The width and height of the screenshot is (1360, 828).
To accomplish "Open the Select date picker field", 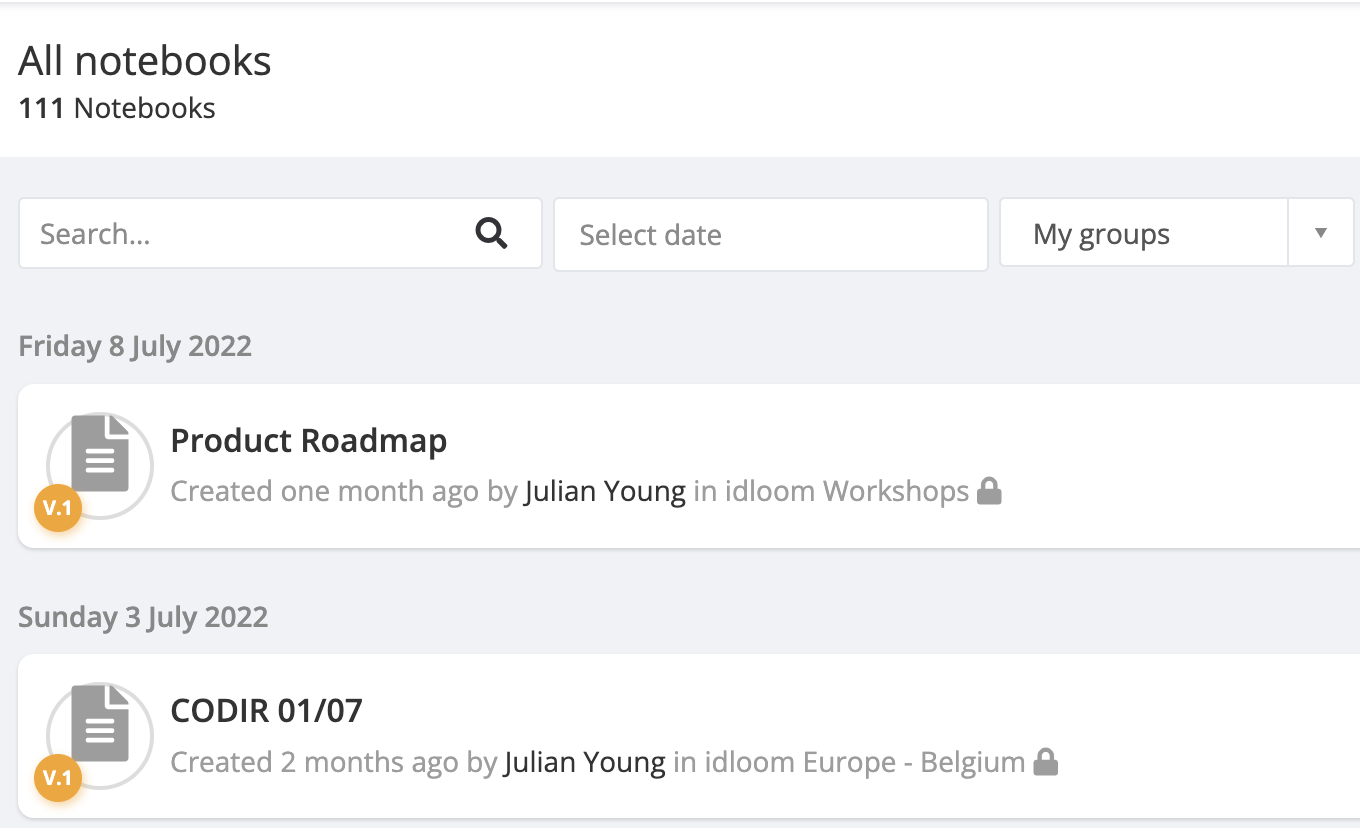I will (x=770, y=234).
